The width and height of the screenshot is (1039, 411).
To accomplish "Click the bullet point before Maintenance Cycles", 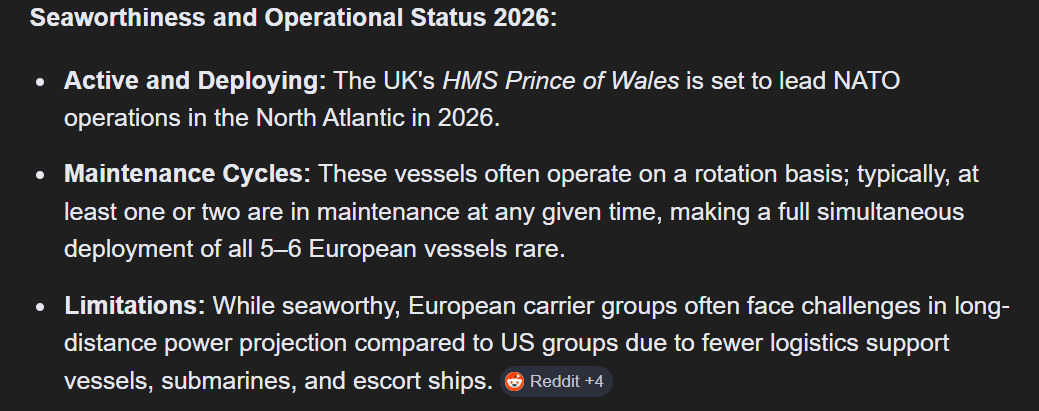I will pos(41,176).
